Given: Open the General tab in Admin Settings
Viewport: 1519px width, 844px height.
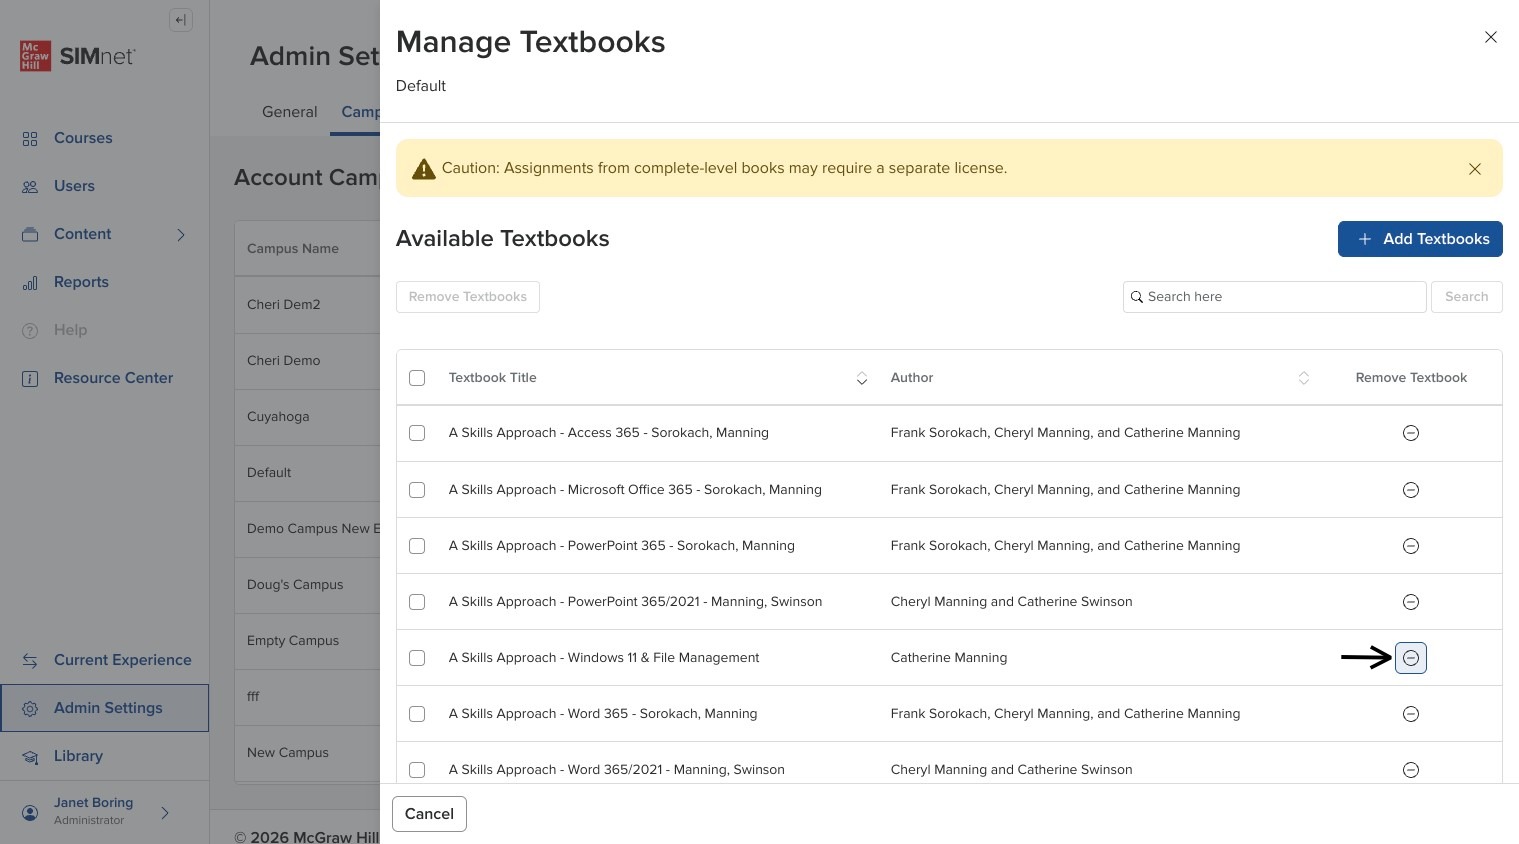Looking at the screenshot, I should click(290, 112).
